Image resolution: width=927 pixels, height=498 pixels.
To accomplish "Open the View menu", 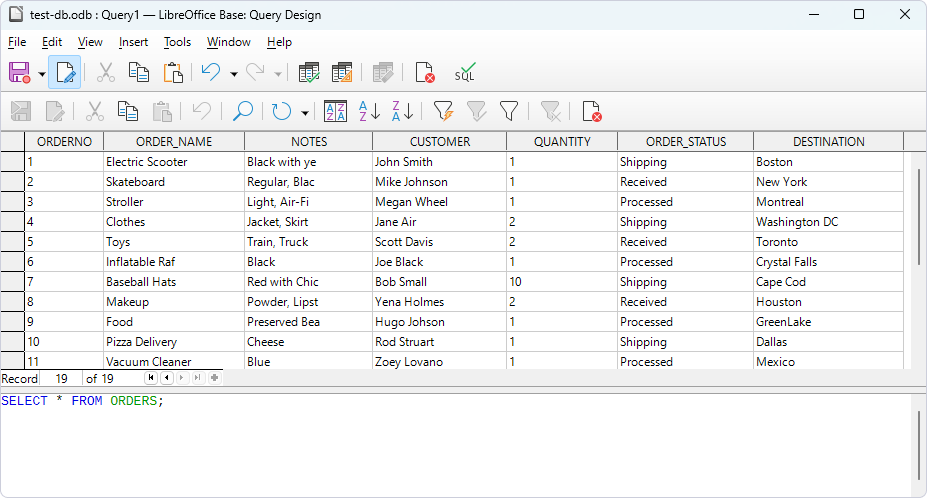I will pos(90,42).
